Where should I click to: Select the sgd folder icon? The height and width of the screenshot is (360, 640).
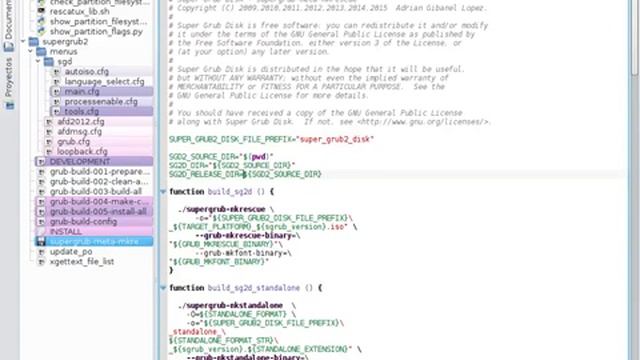(x=49, y=62)
